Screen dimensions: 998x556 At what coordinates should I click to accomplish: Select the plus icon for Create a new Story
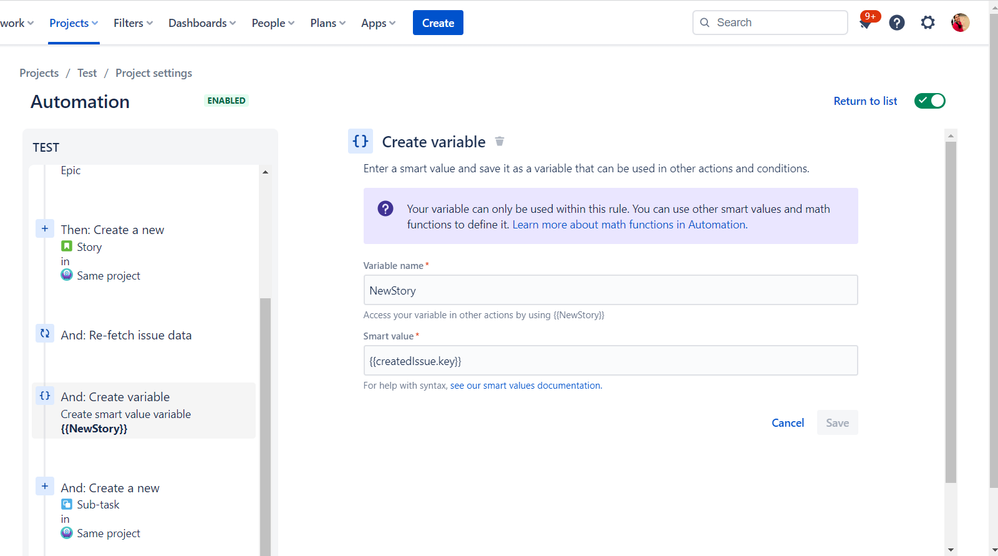(45, 228)
